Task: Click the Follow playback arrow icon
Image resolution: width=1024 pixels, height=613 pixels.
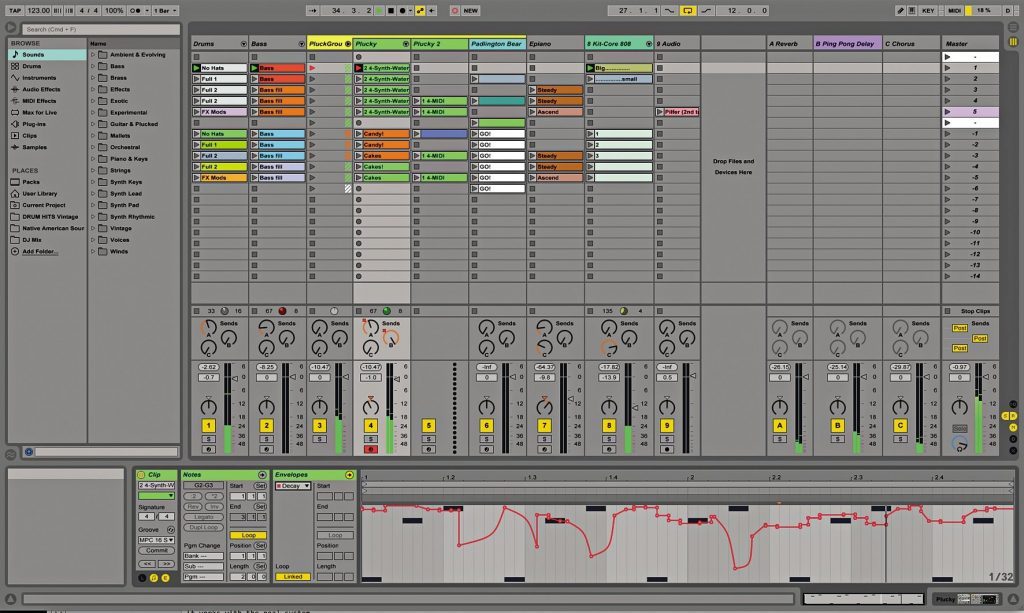Action: point(313,10)
